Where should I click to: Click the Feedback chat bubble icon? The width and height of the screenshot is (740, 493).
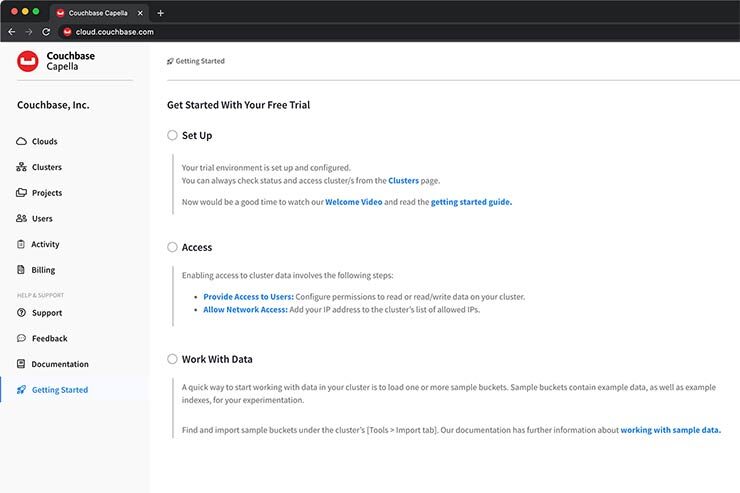pos(22,339)
